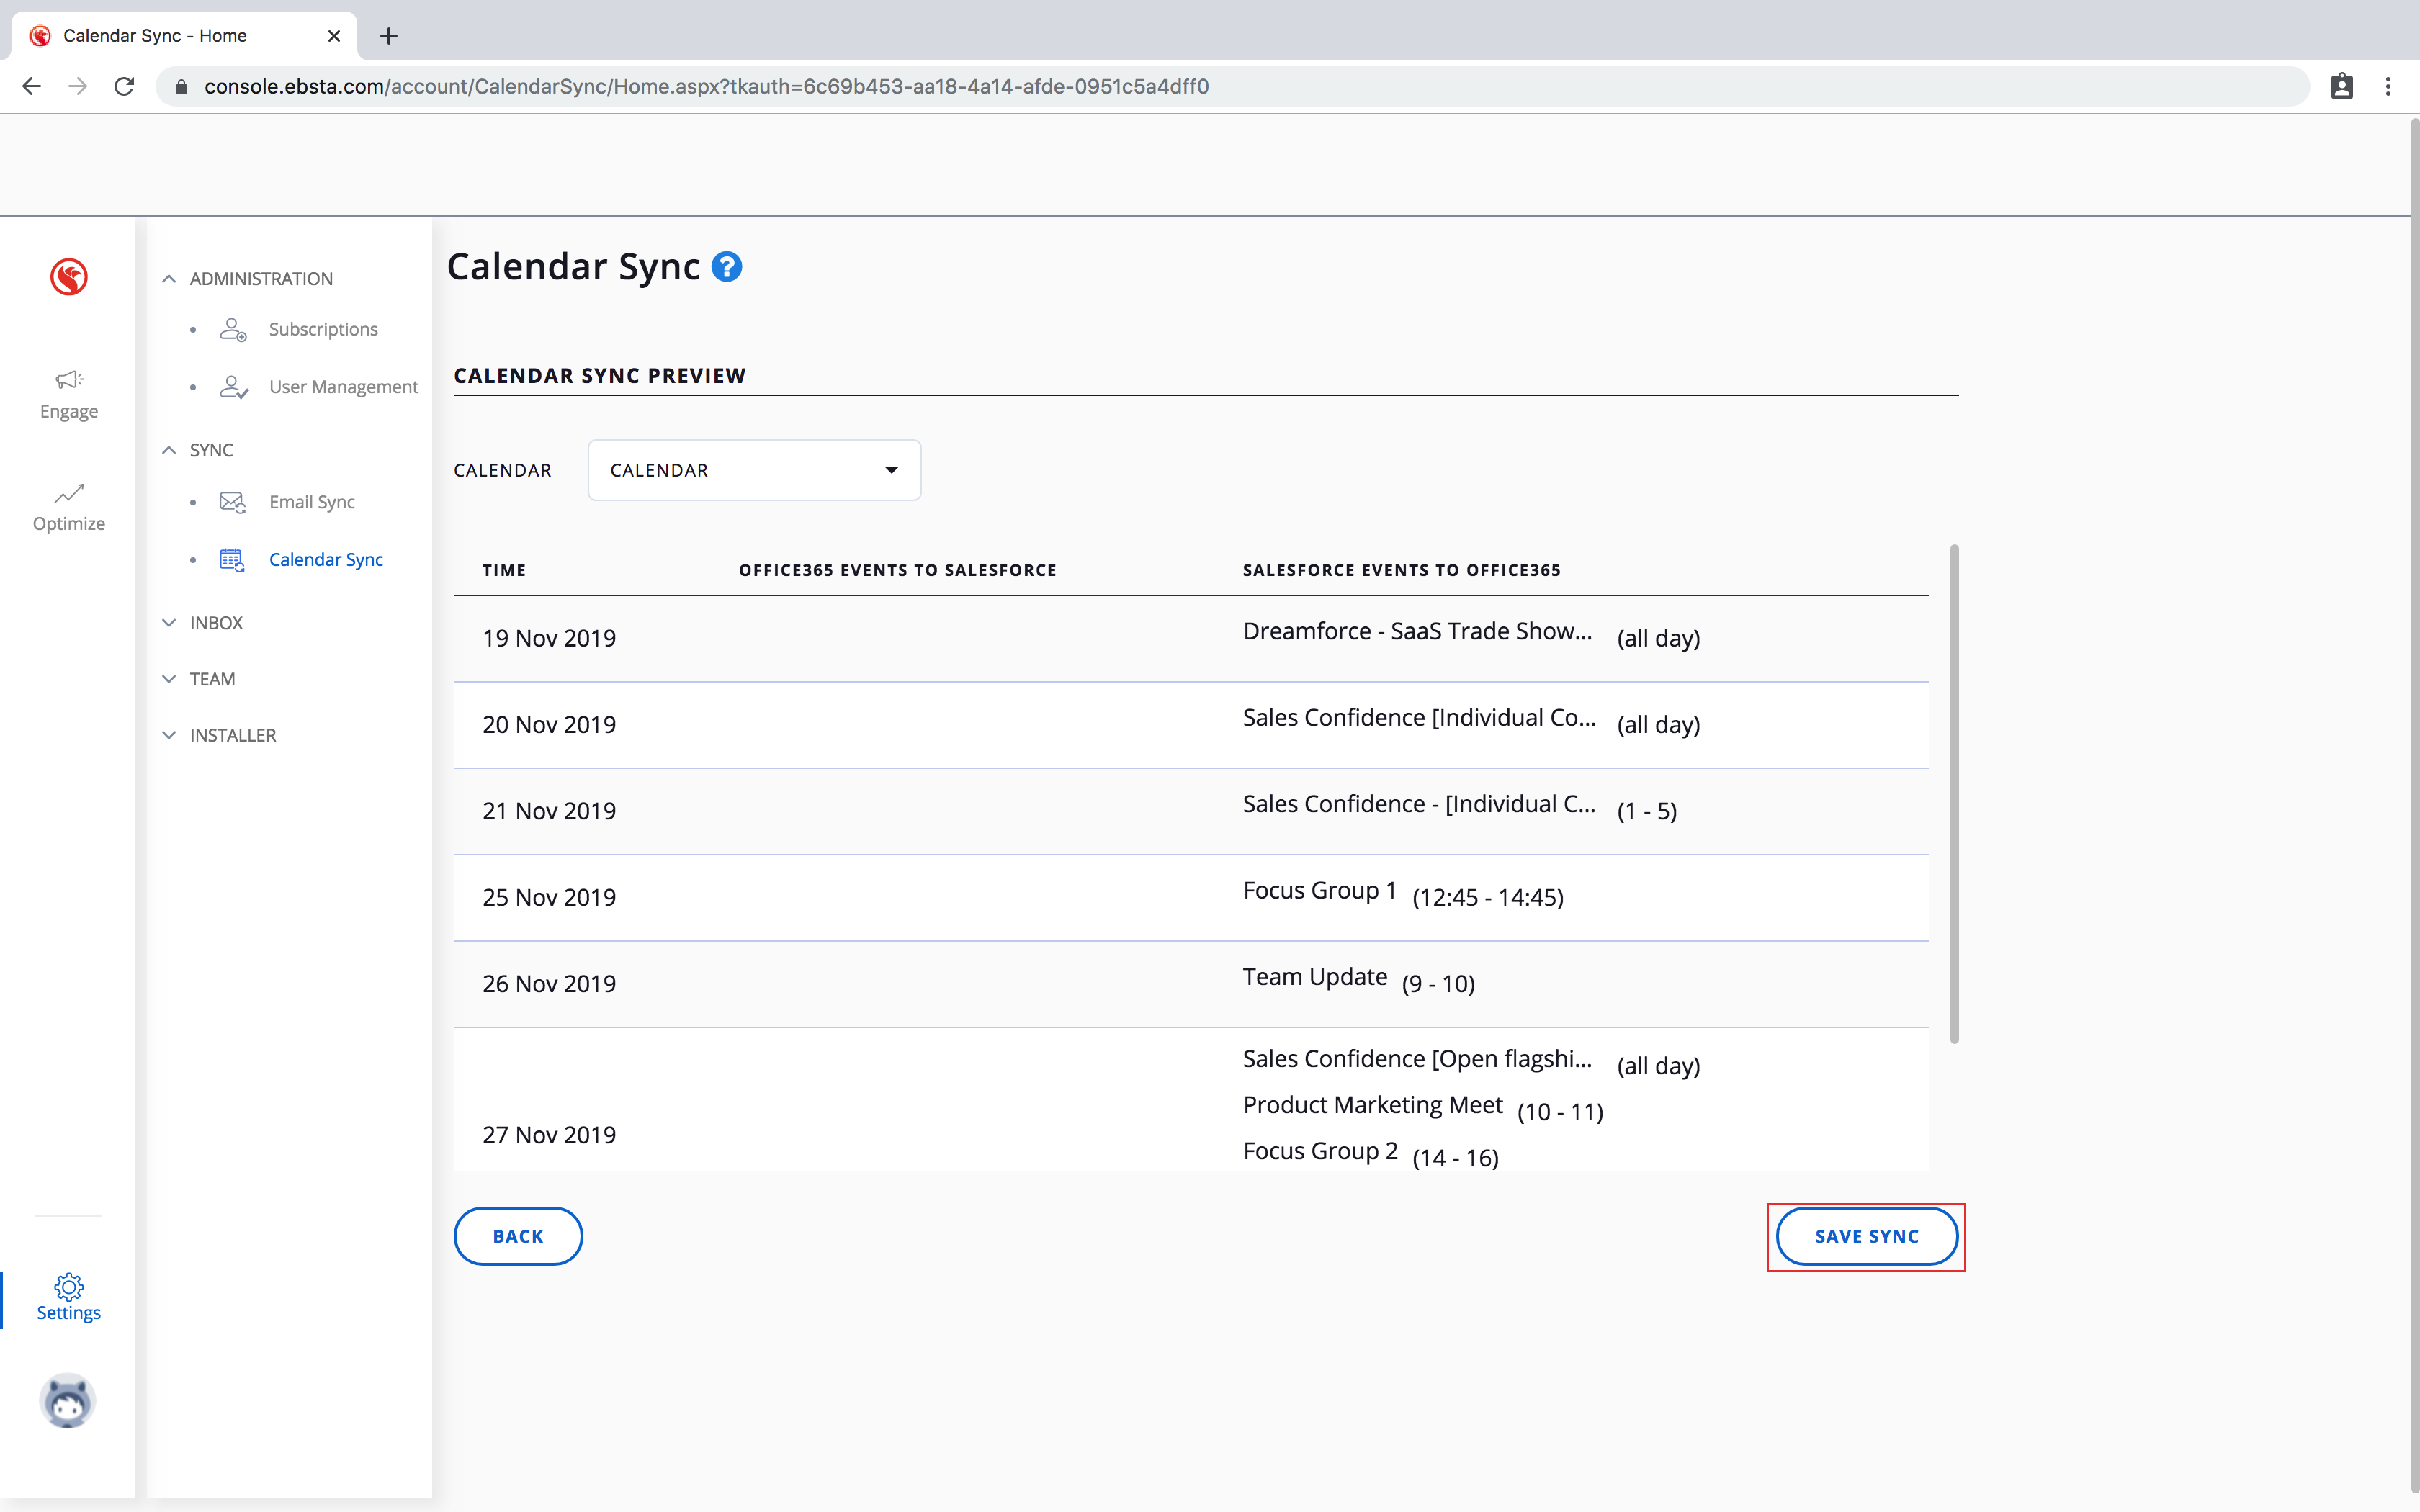Click the events table vertical scrollbar

1954,794
